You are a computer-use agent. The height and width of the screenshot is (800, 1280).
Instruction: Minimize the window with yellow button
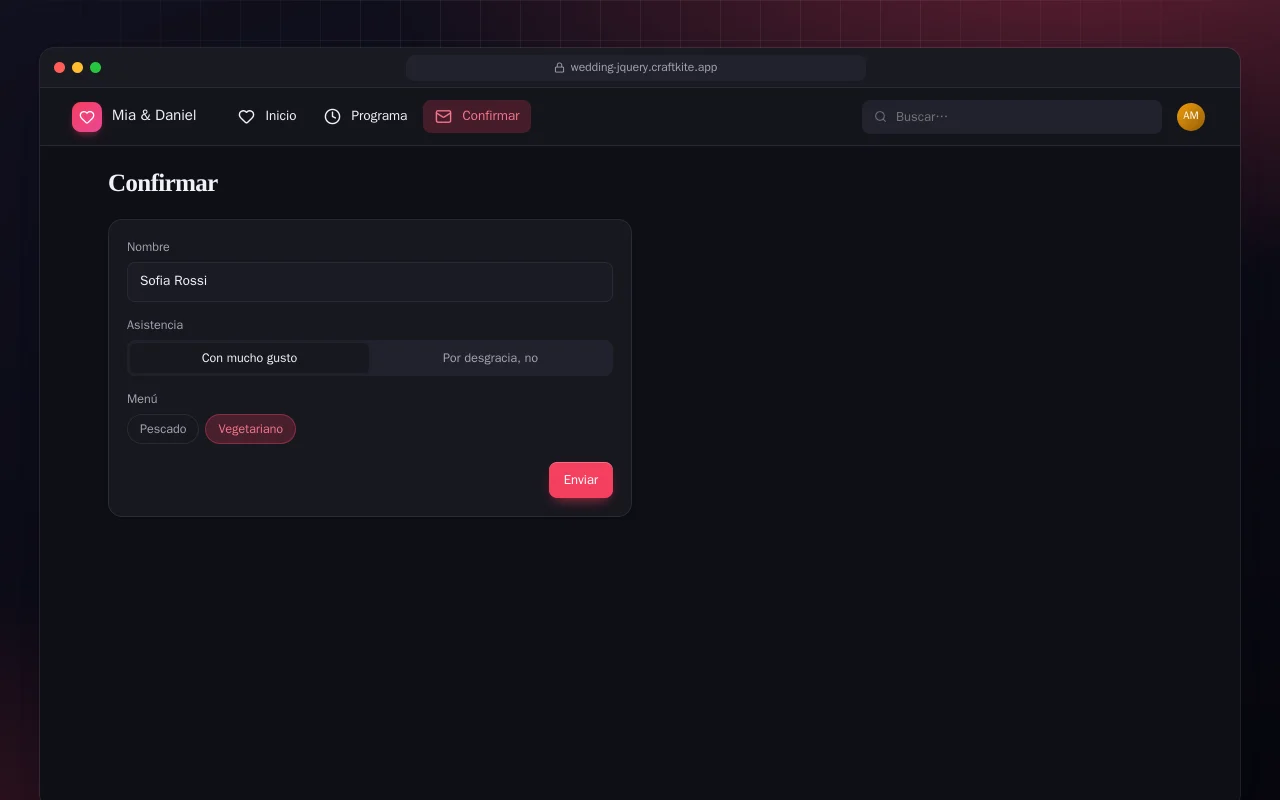[x=78, y=68]
